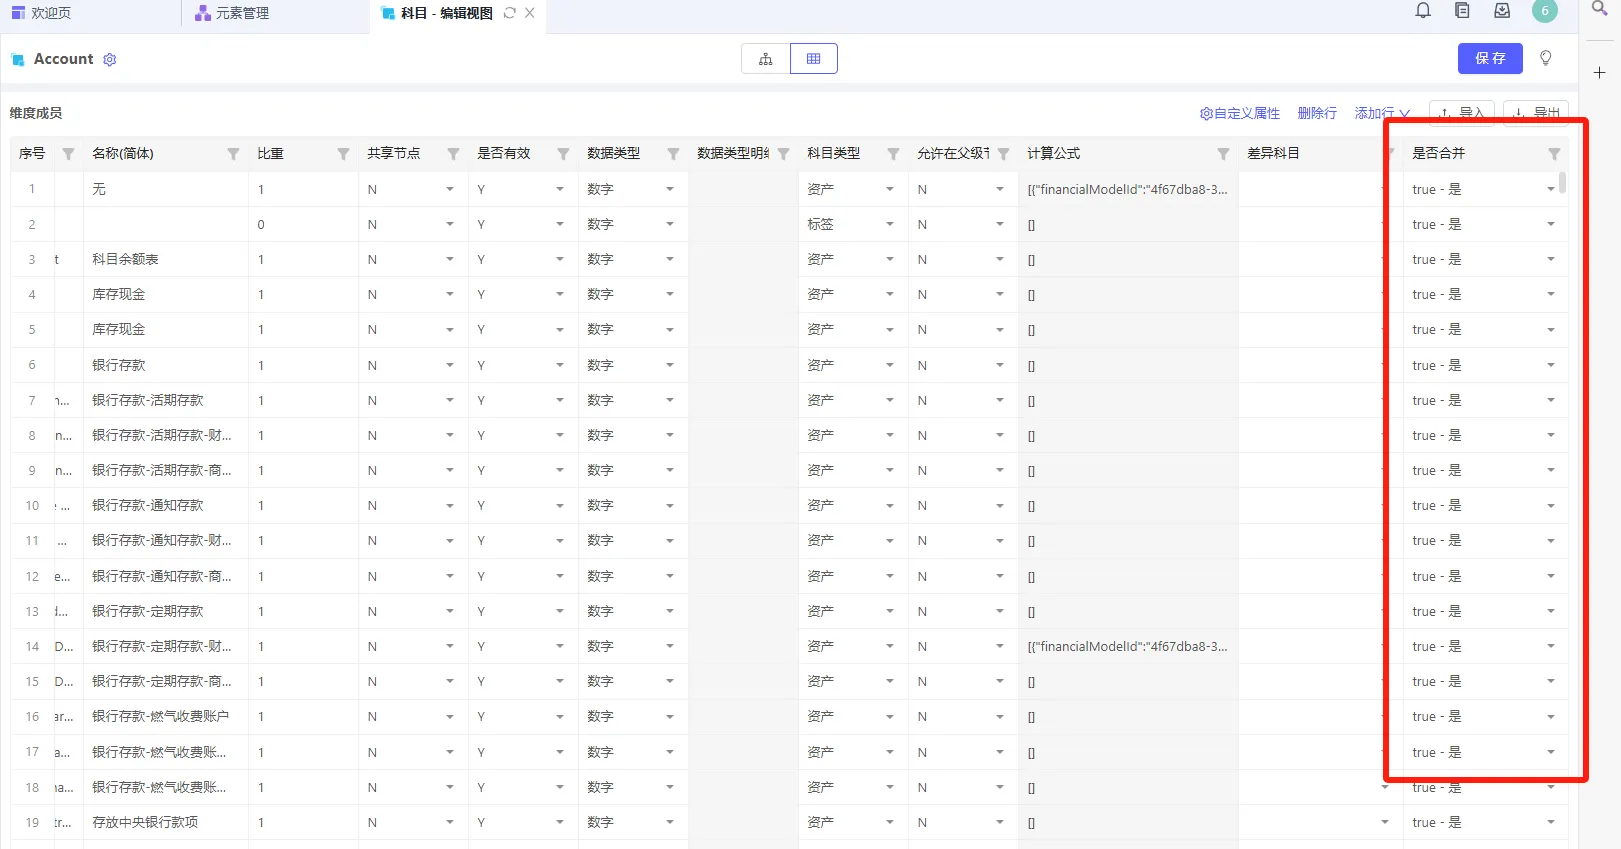Open 自定义属性 settings

click(x=1239, y=113)
